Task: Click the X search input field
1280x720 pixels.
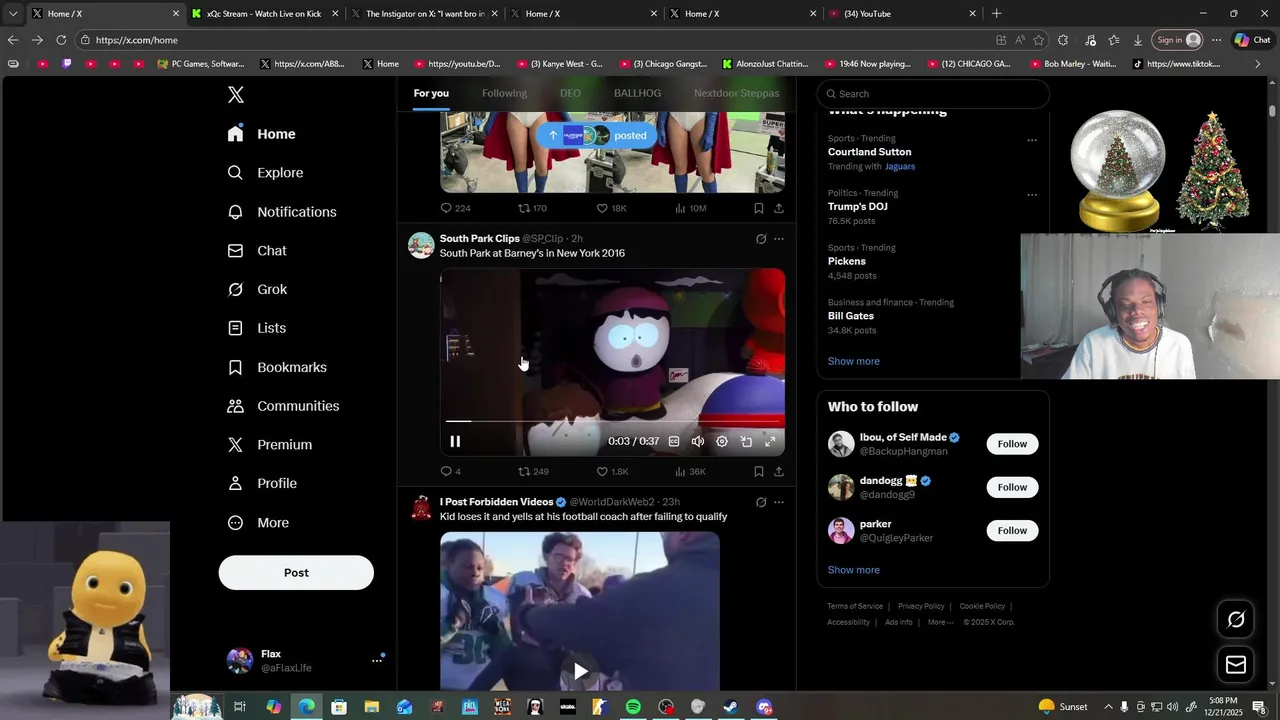Action: point(933,94)
